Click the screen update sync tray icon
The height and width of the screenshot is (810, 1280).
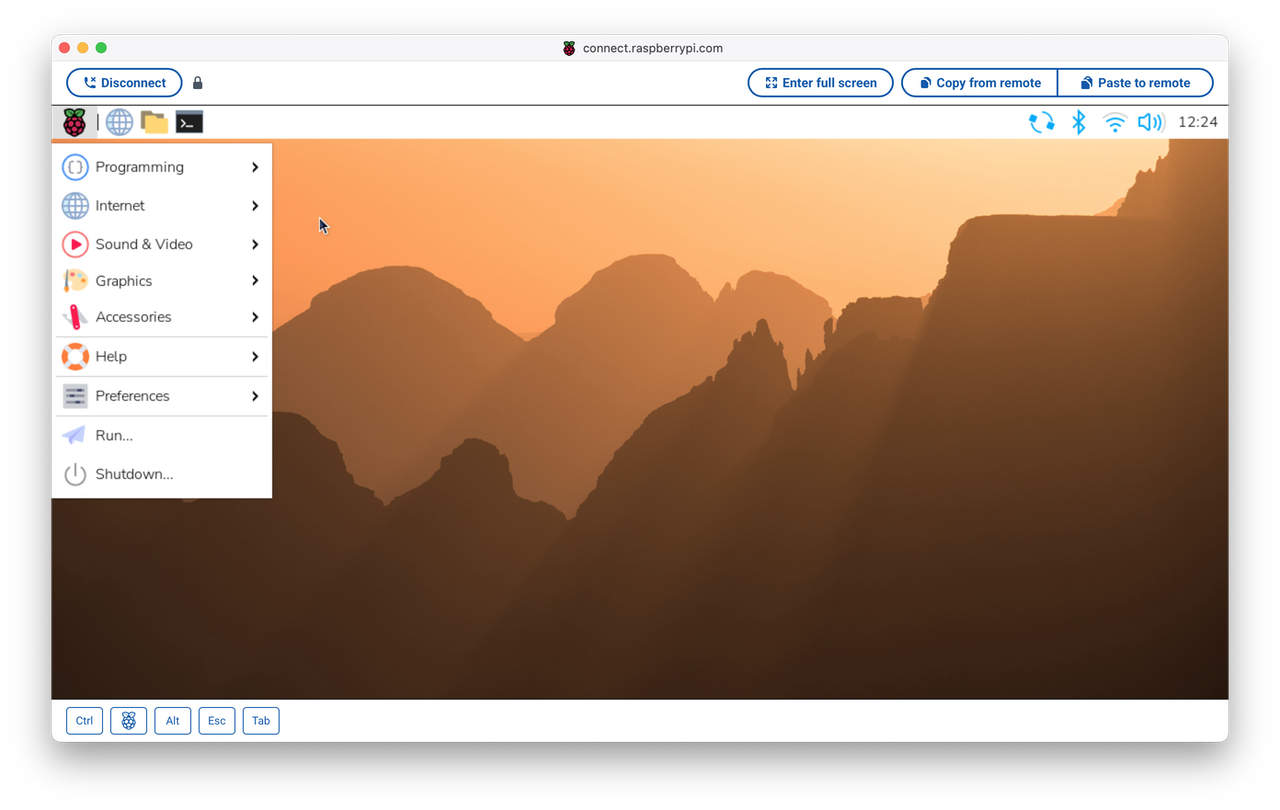coord(1043,121)
